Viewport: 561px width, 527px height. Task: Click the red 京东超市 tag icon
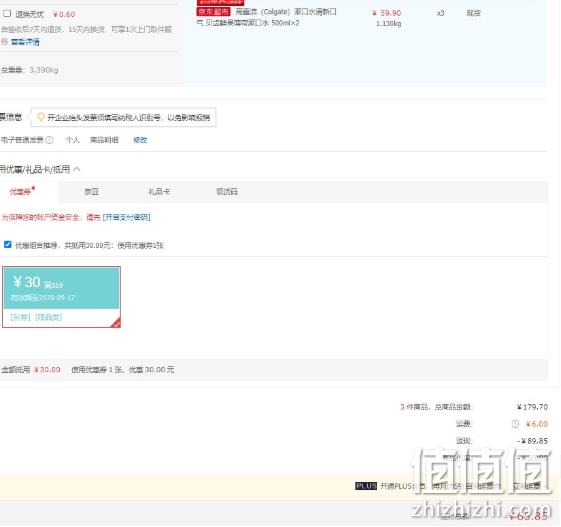tap(213, 12)
